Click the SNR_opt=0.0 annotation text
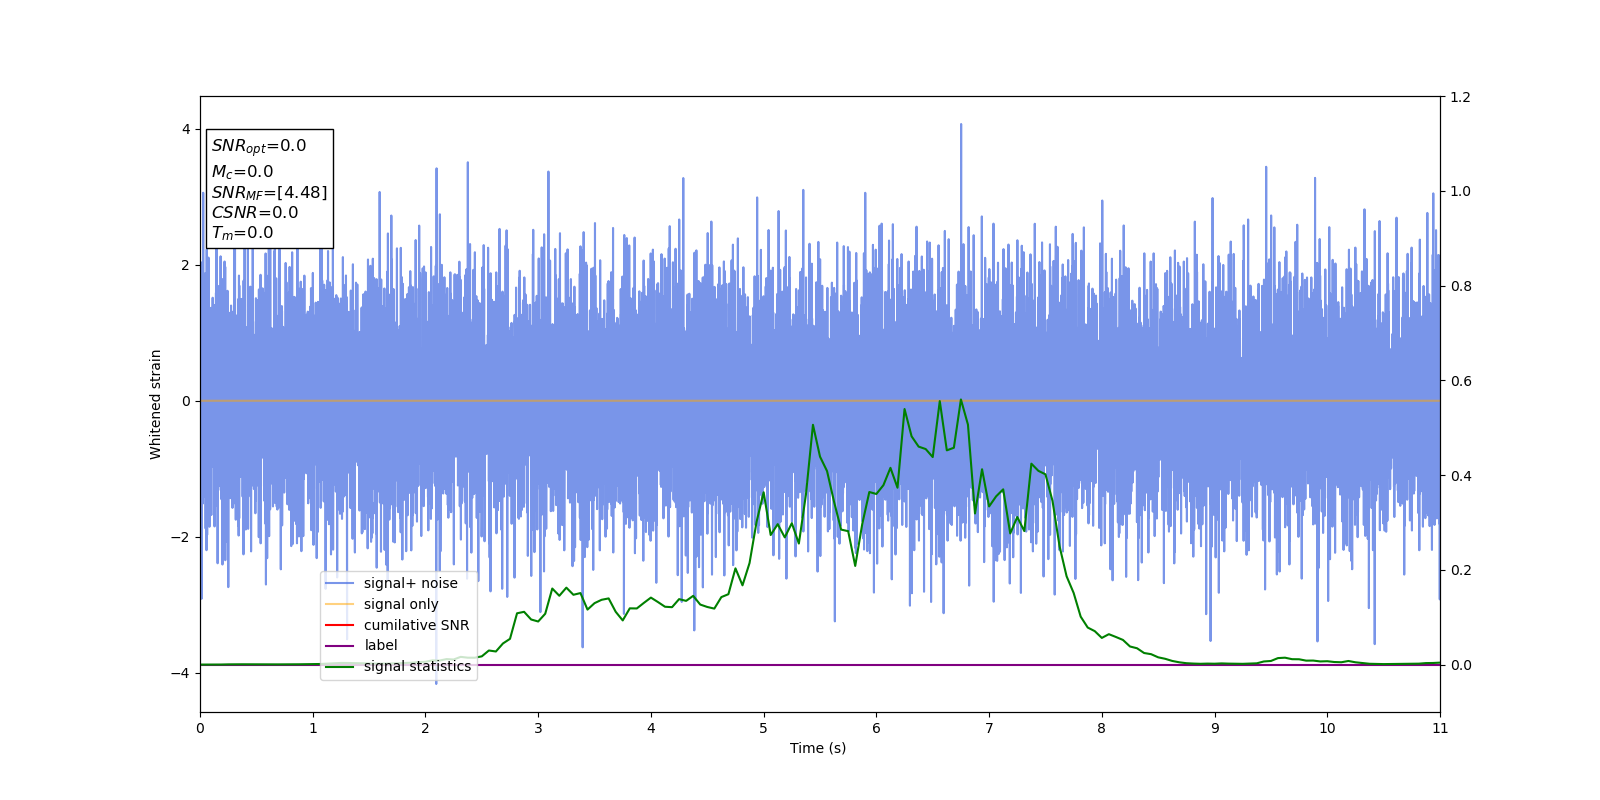This screenshot has width=1600, height=800. tap(259, 146)
